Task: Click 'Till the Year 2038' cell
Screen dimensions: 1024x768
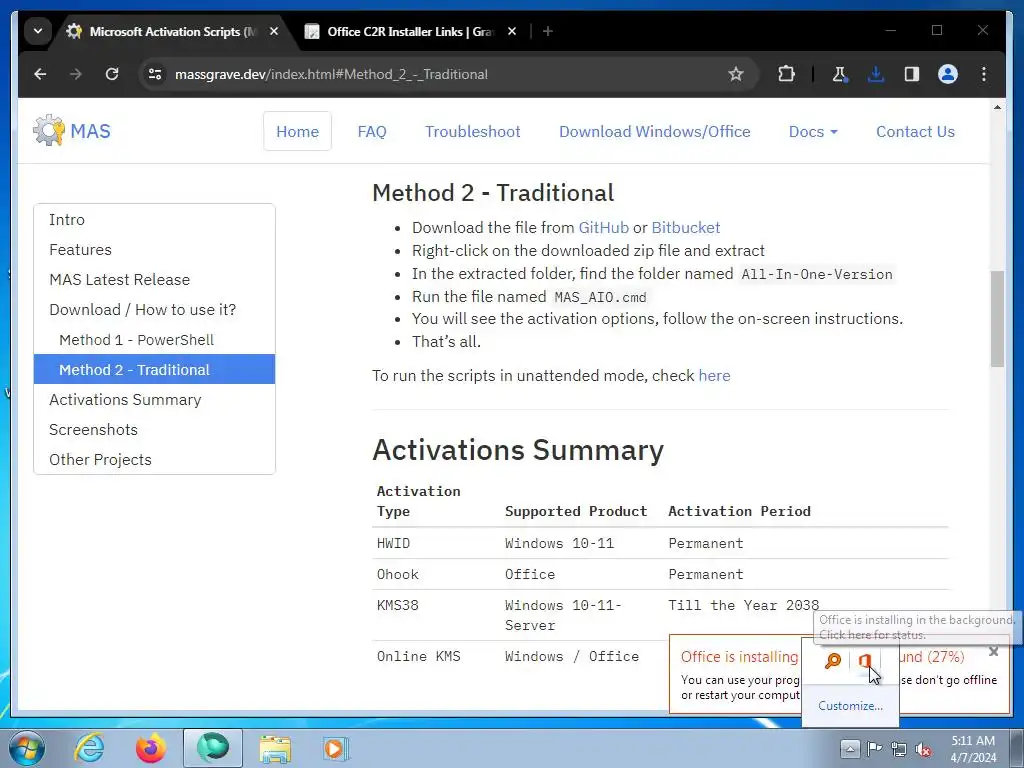Action: click(x=743, y=605)
